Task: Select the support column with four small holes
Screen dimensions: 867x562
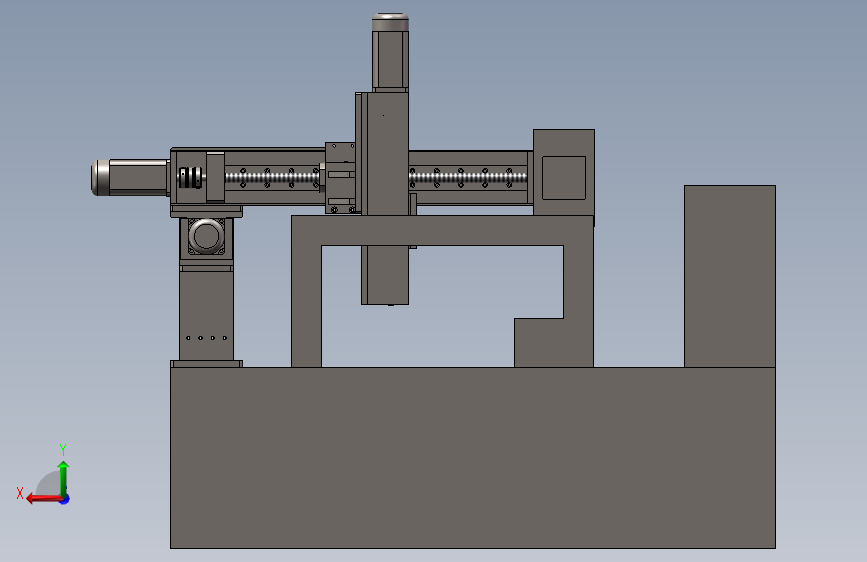Action: [x=206, y=315]
